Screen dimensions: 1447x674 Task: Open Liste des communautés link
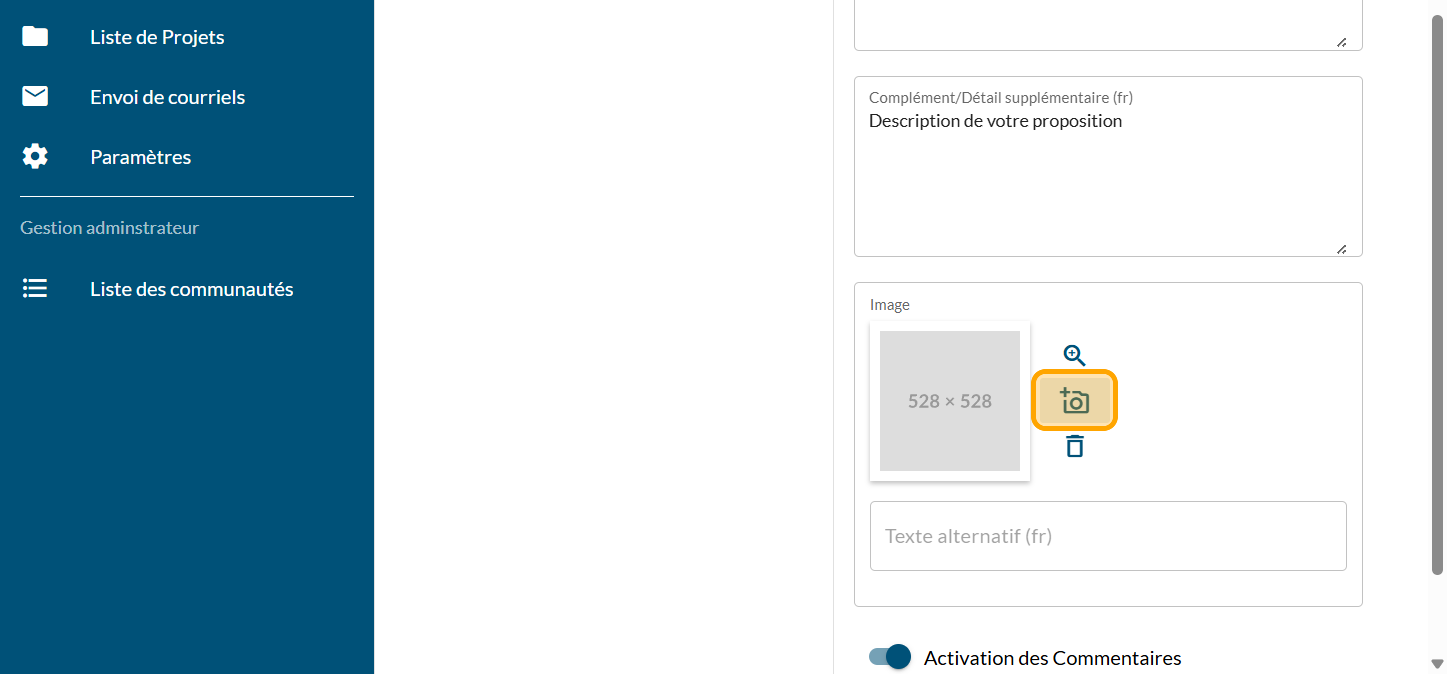[191, 289]
